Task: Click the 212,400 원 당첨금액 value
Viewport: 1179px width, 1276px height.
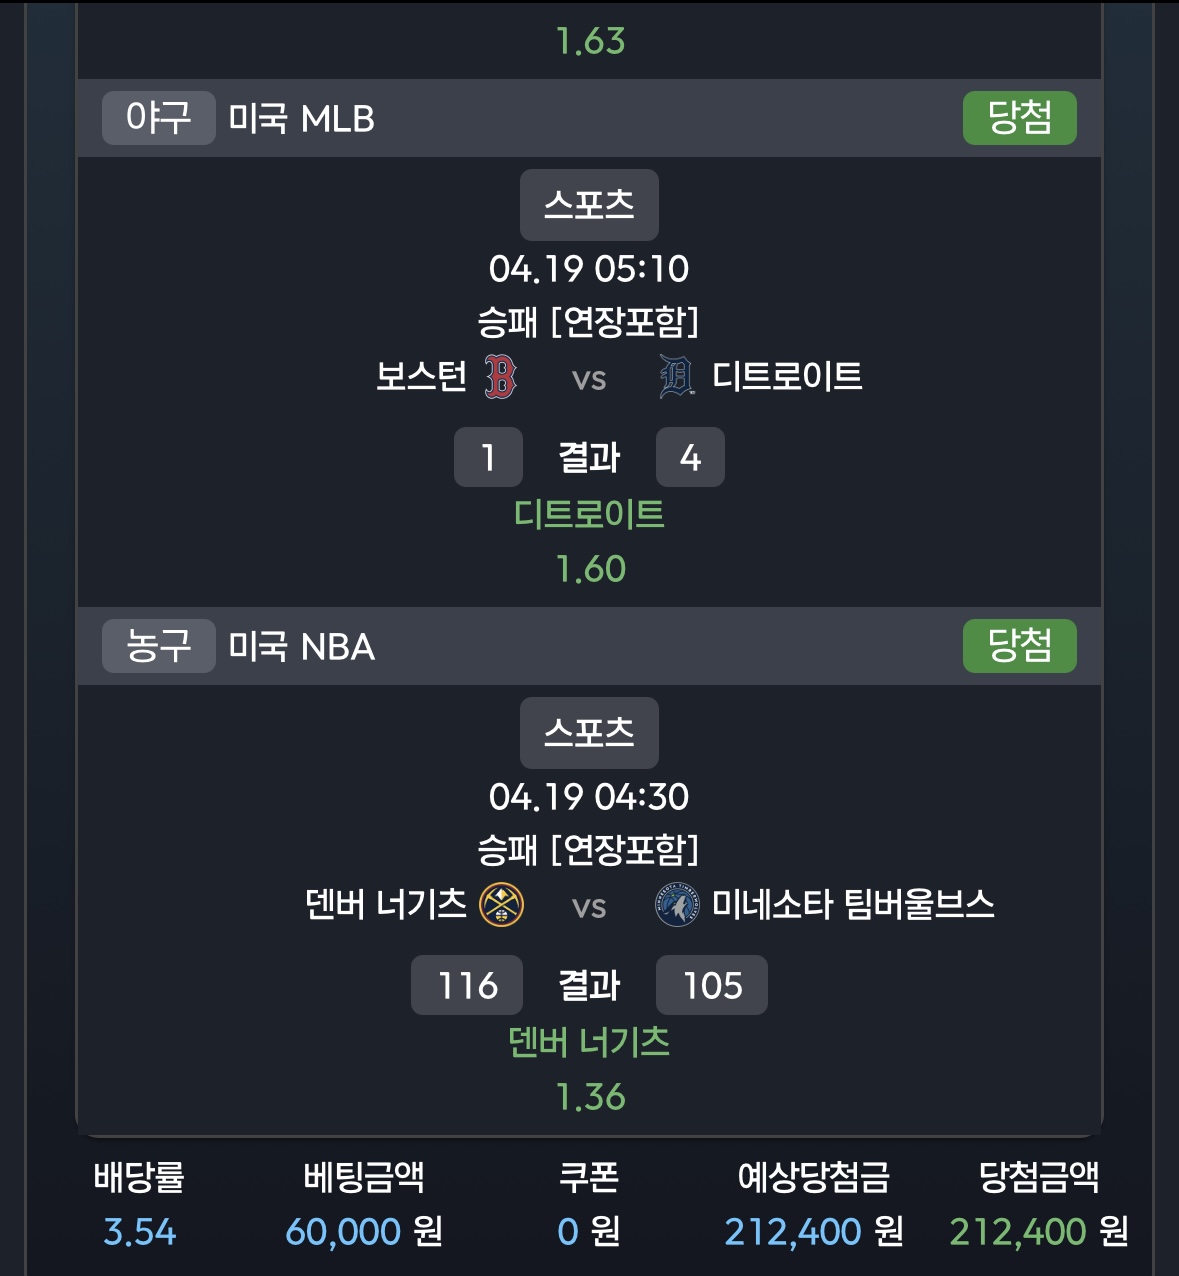Action: tap(1038, 1231)
